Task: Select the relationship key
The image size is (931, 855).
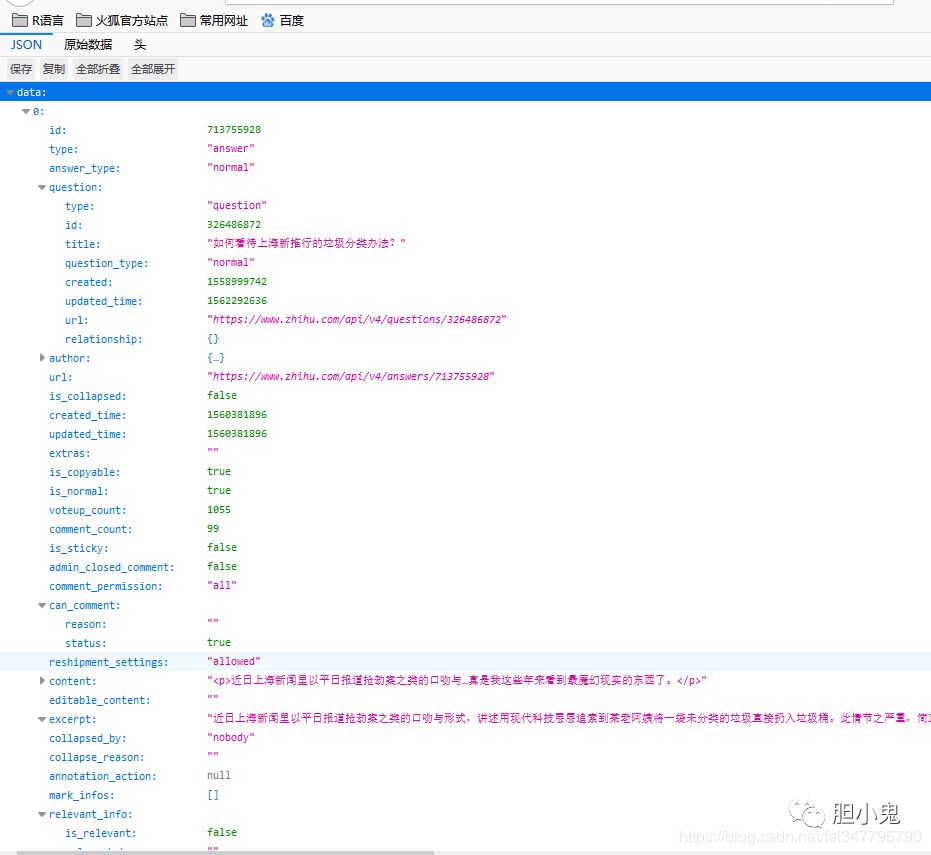Action: 103,339
